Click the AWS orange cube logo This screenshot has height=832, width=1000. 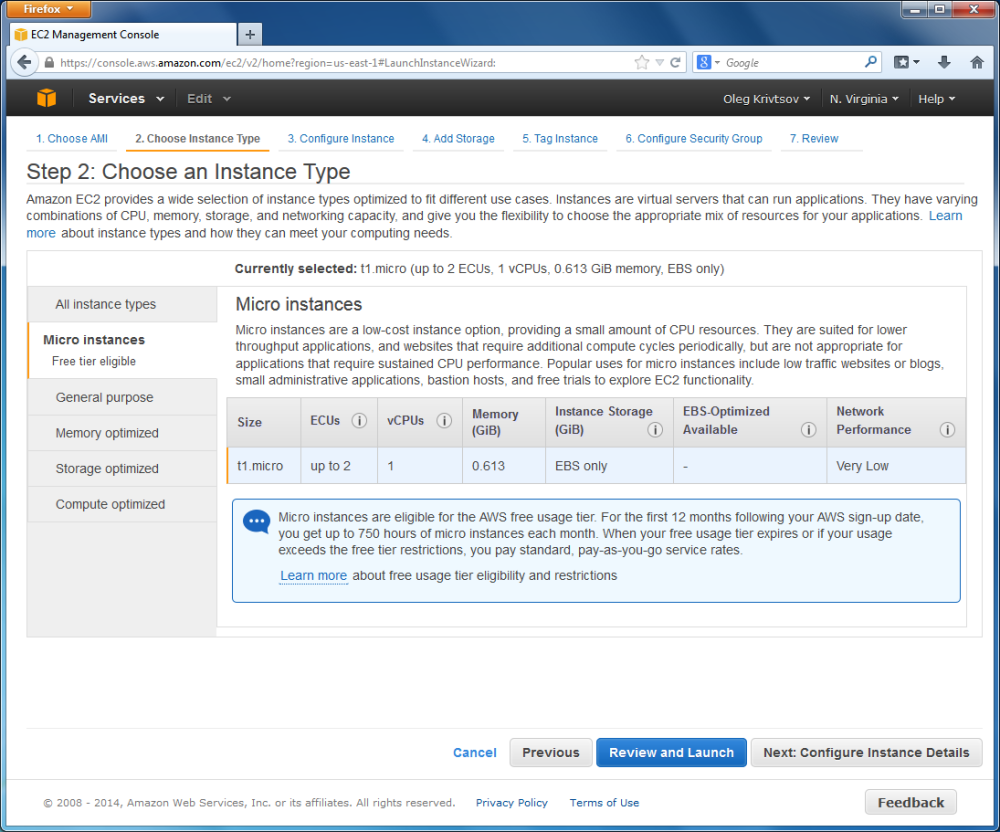tap(47, 98)
